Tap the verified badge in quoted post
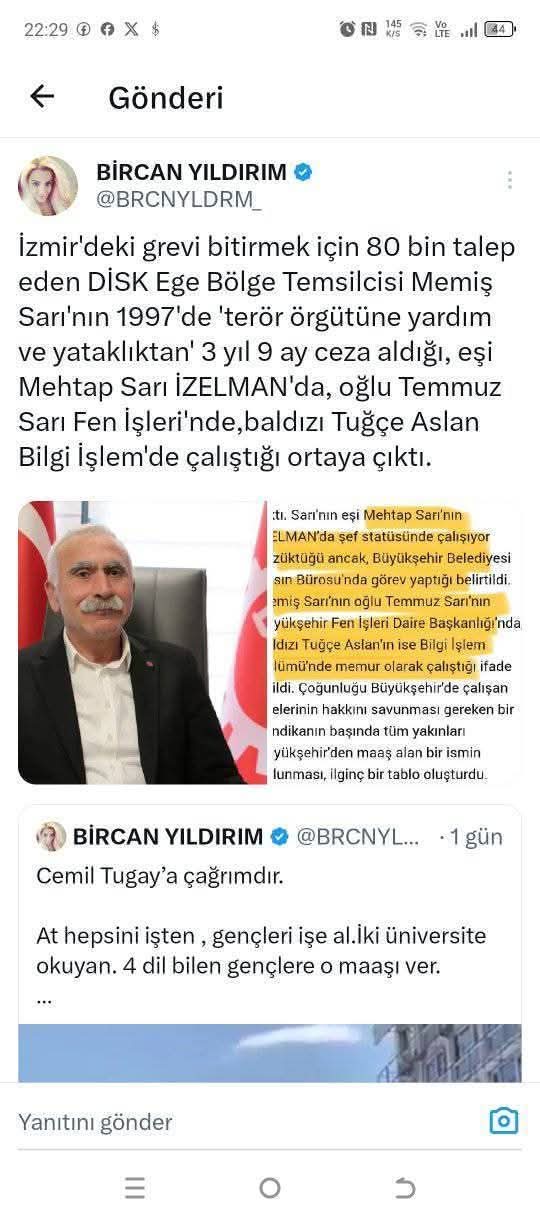Screen dimensions: 540x1218 click(281, 837)
